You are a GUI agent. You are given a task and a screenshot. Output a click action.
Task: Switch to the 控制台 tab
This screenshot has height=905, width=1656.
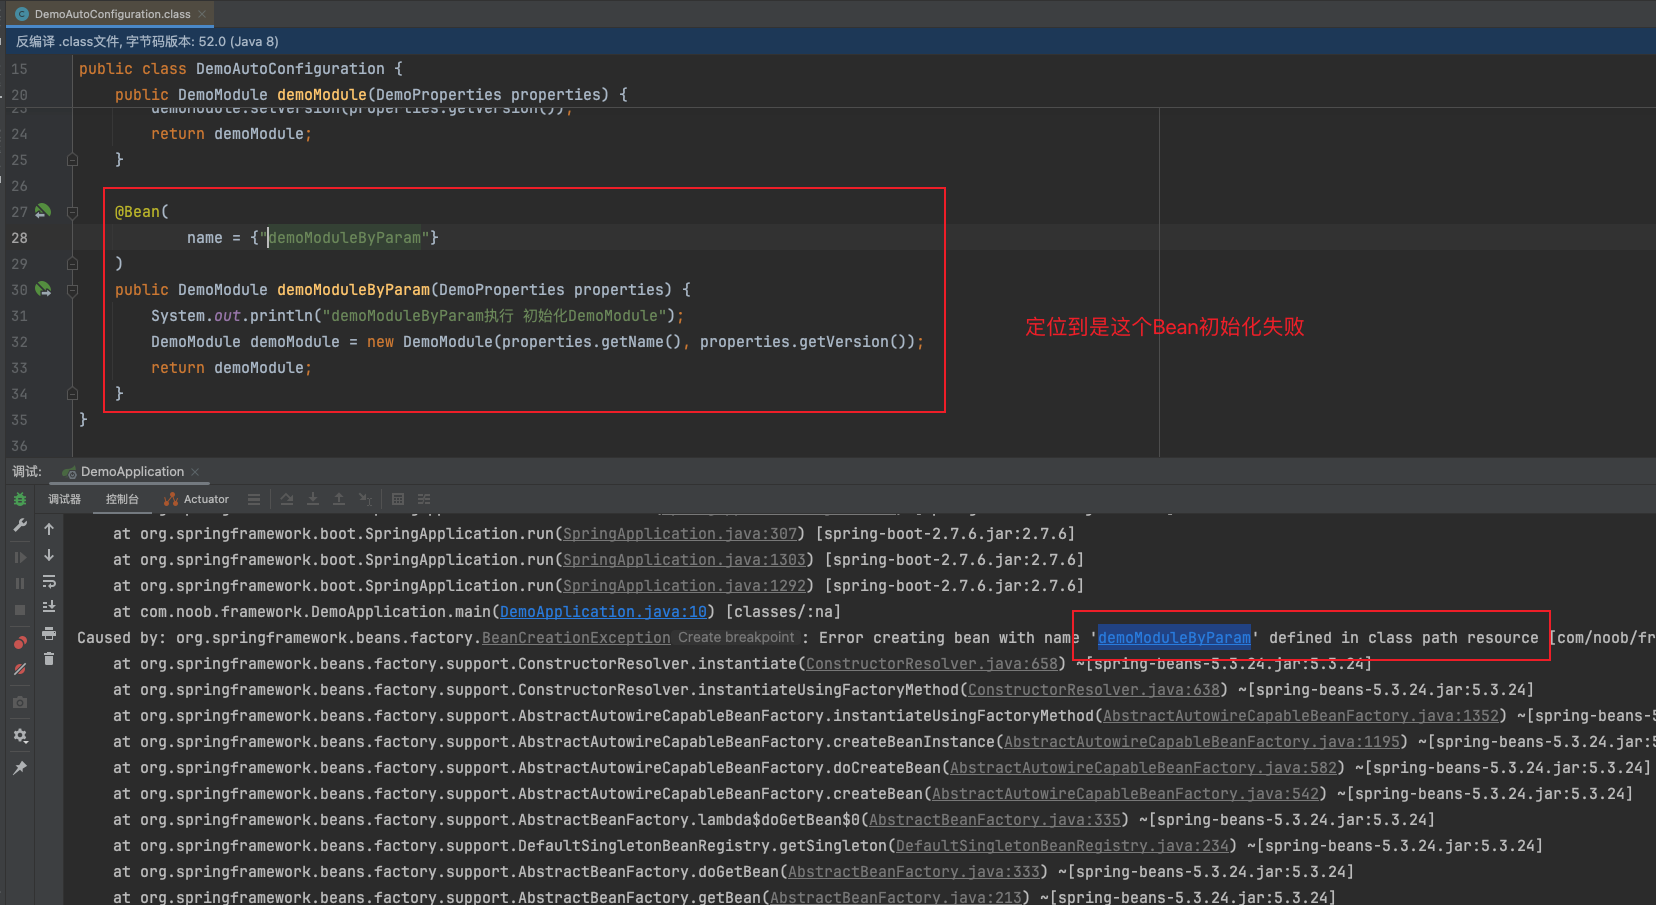point(122,499)
